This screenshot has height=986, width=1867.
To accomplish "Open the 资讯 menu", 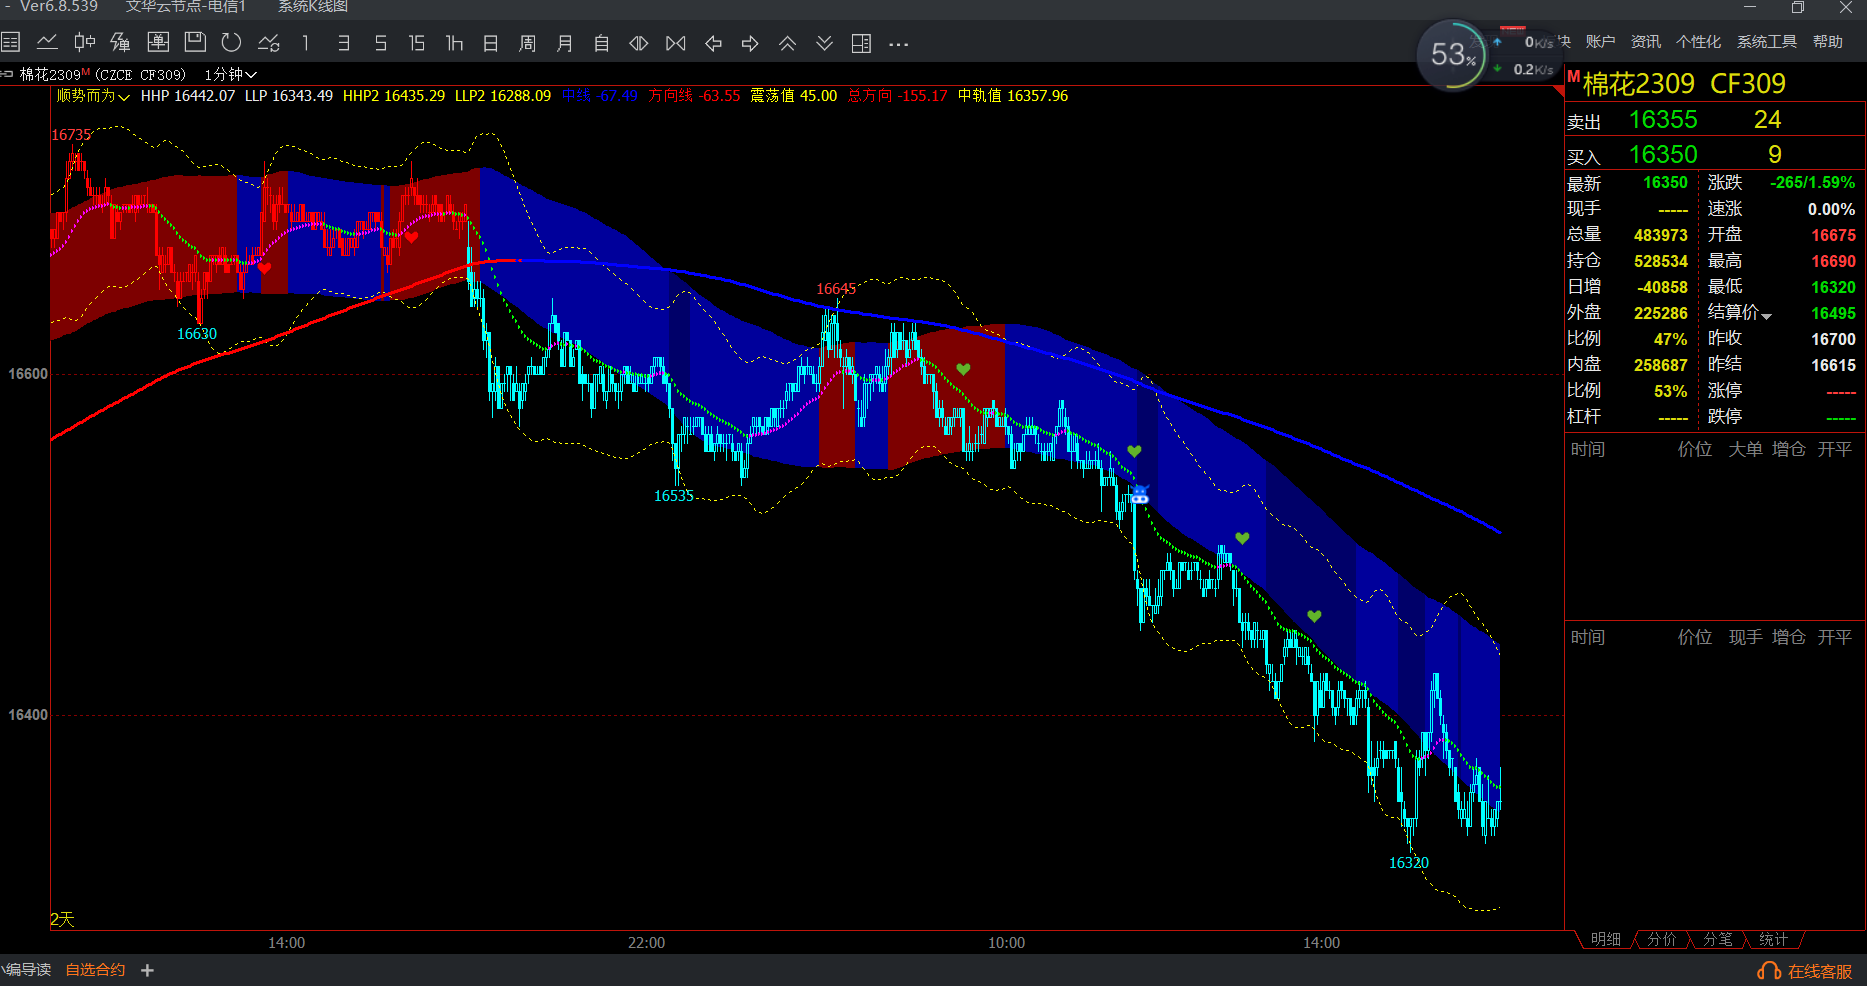I will pos(1646,41).
